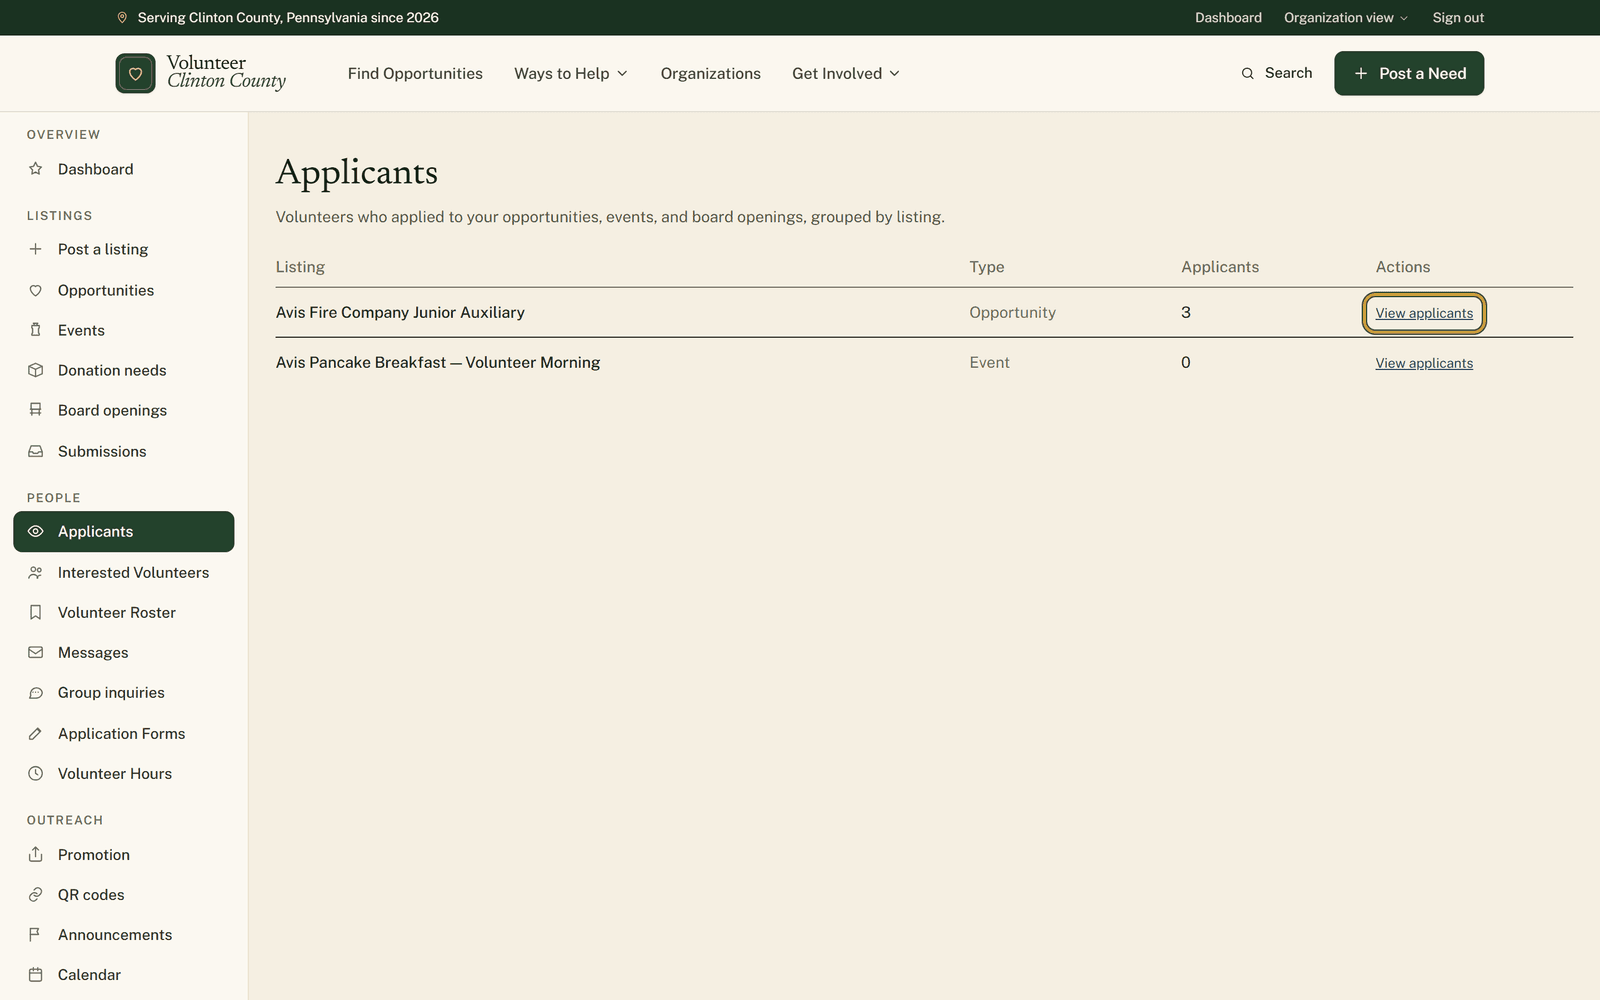Click the plus icon in Post a Need

click(x=1360, y=73)
